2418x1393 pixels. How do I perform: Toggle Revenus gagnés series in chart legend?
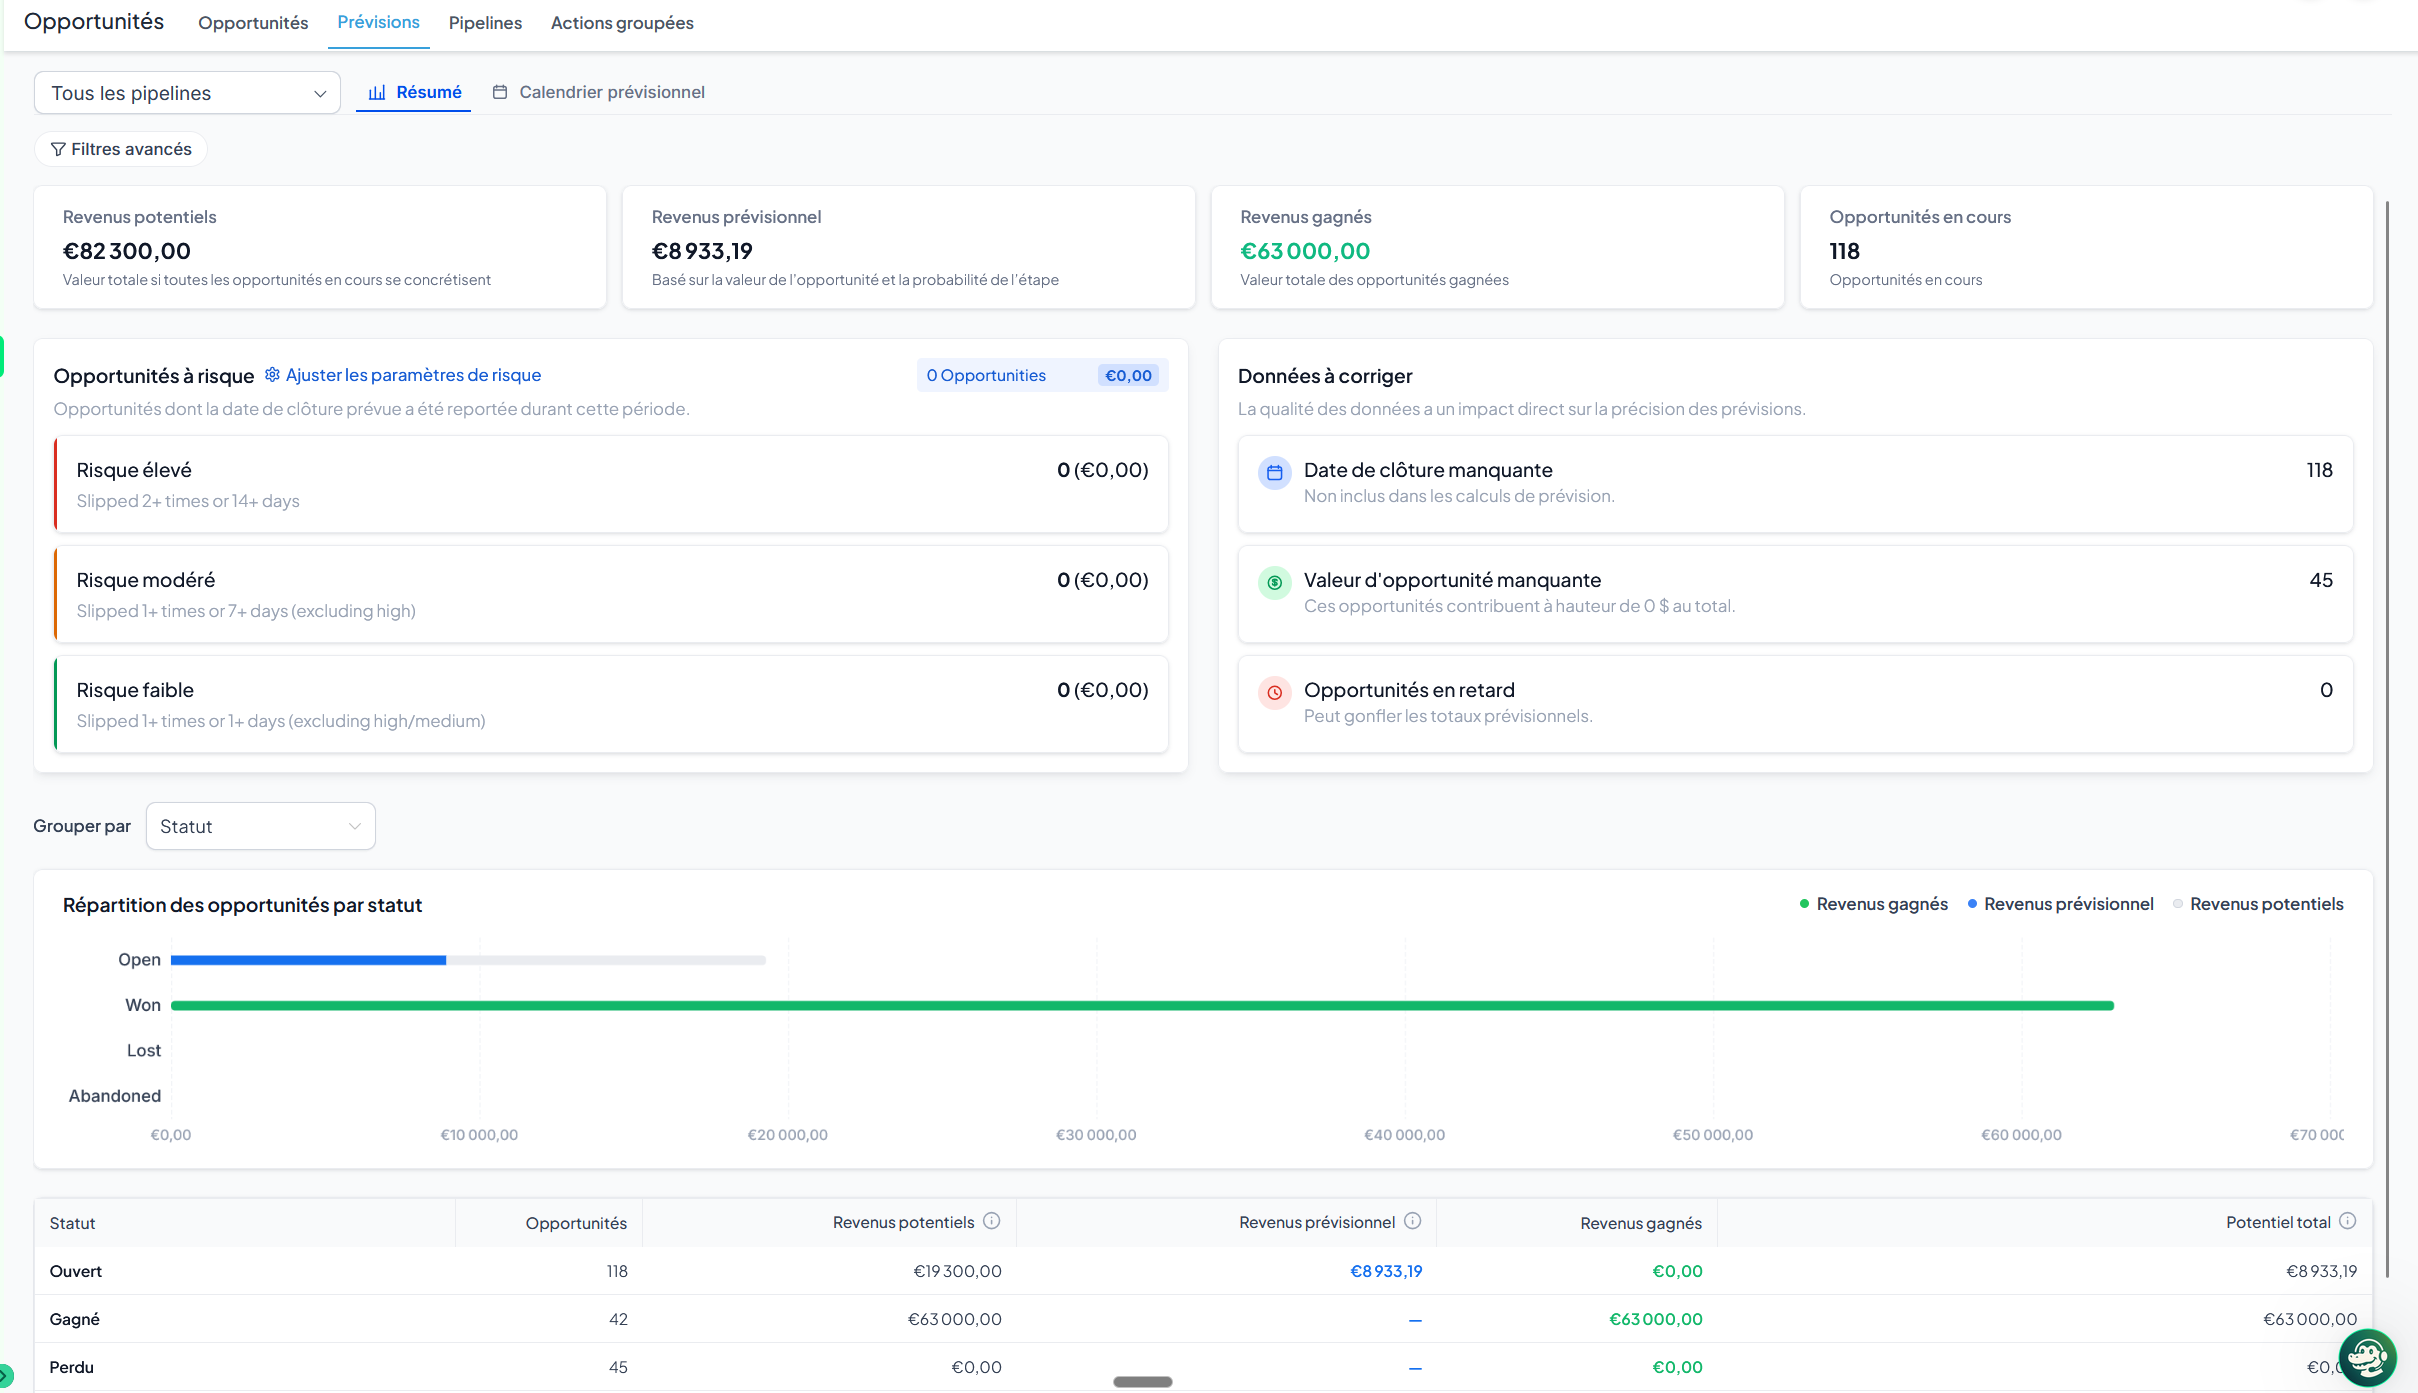1874,904
